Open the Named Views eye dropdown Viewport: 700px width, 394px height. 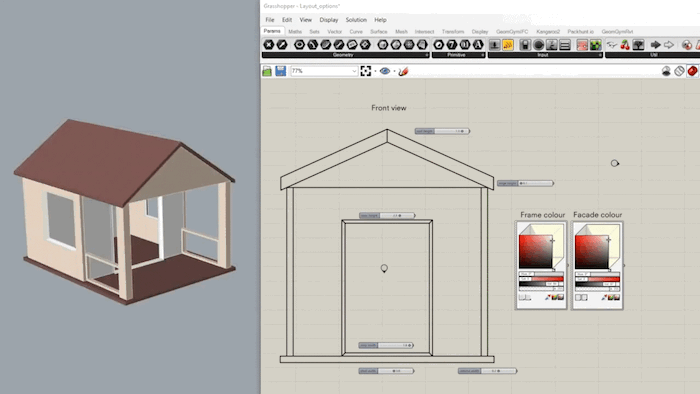click(x=385, y=71)
